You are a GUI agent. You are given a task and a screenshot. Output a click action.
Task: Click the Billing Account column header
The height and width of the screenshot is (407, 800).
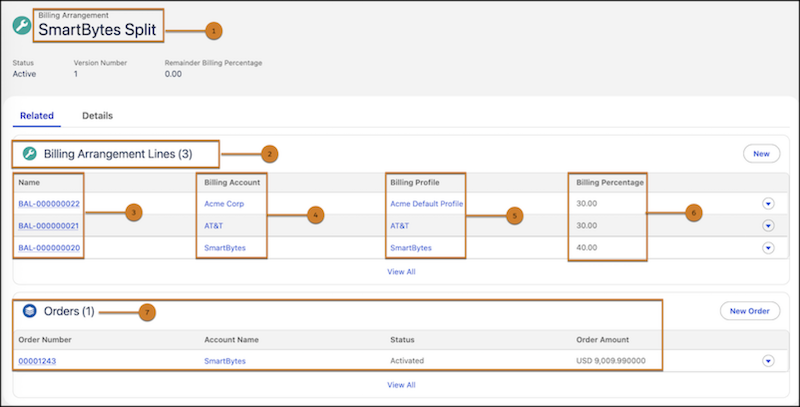pos(232,182)
